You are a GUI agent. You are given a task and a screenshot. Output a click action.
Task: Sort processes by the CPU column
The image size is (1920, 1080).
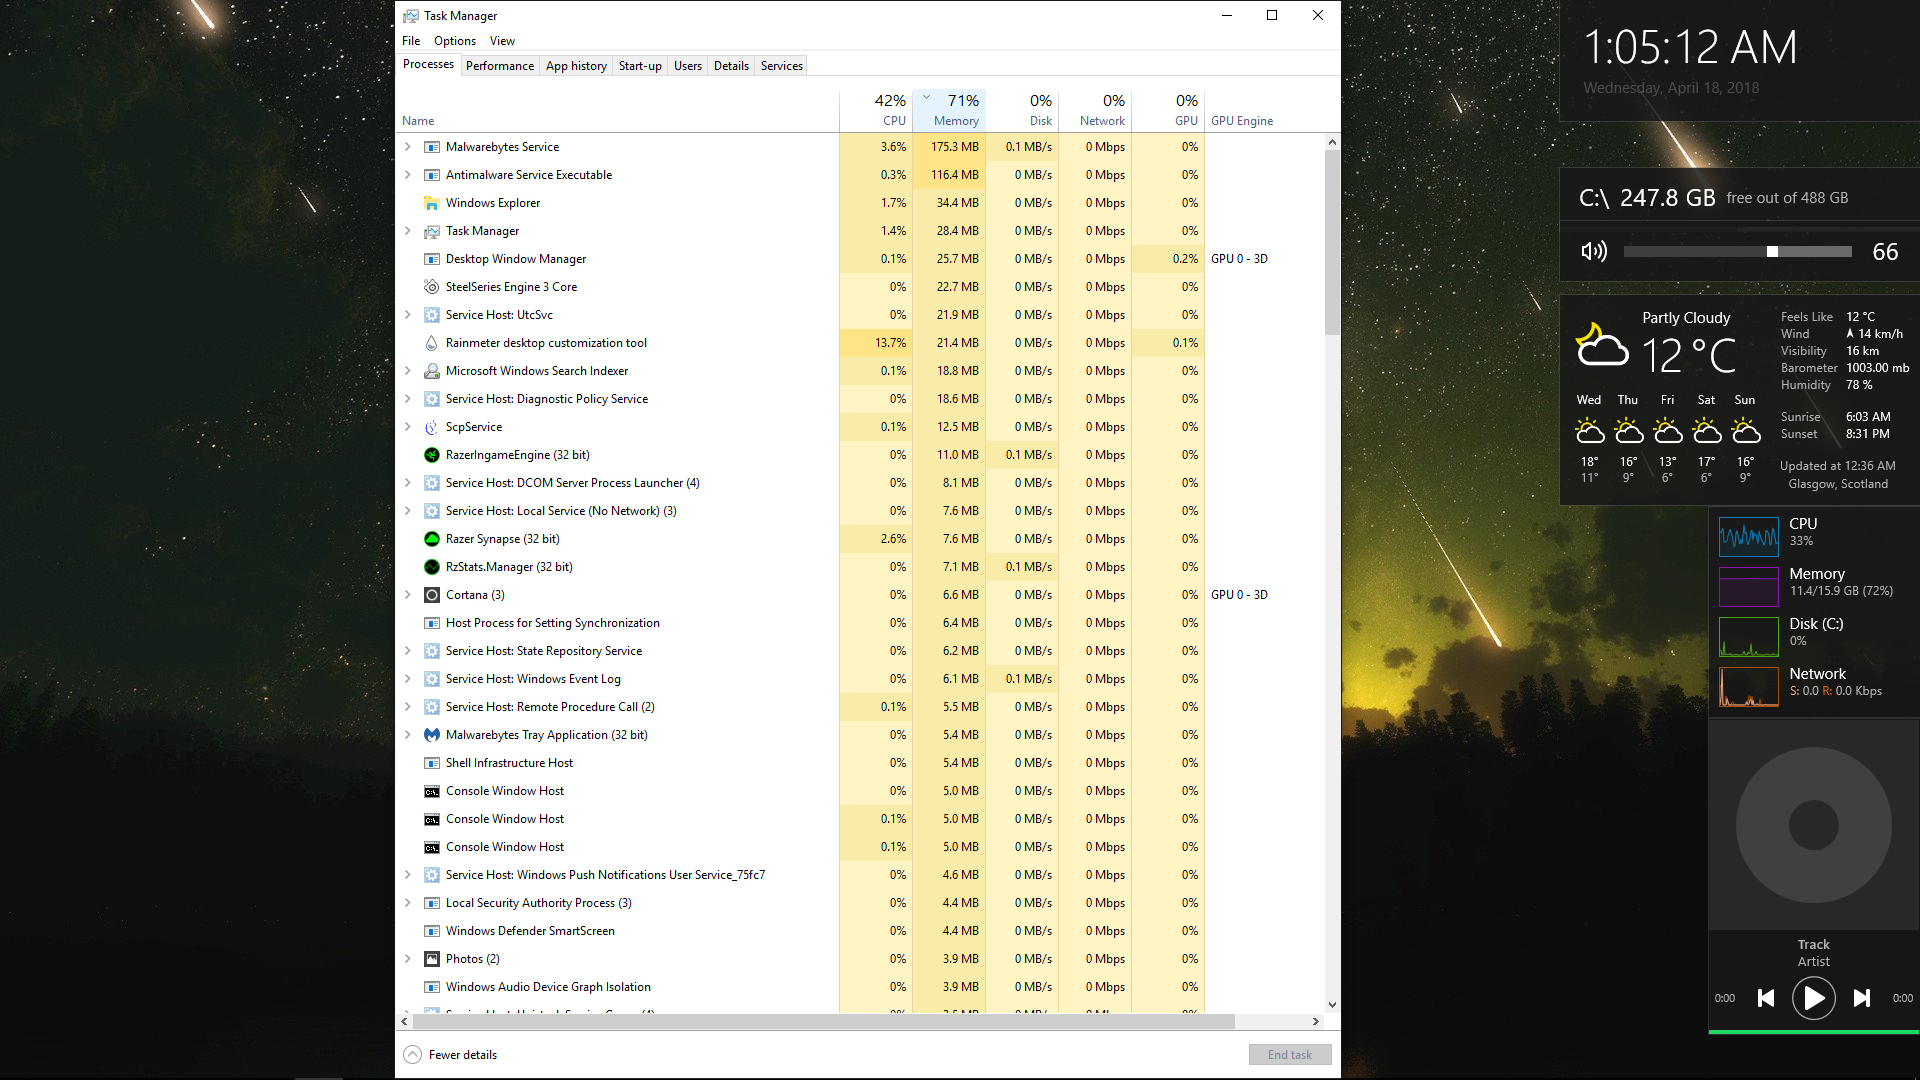[876, 110]
